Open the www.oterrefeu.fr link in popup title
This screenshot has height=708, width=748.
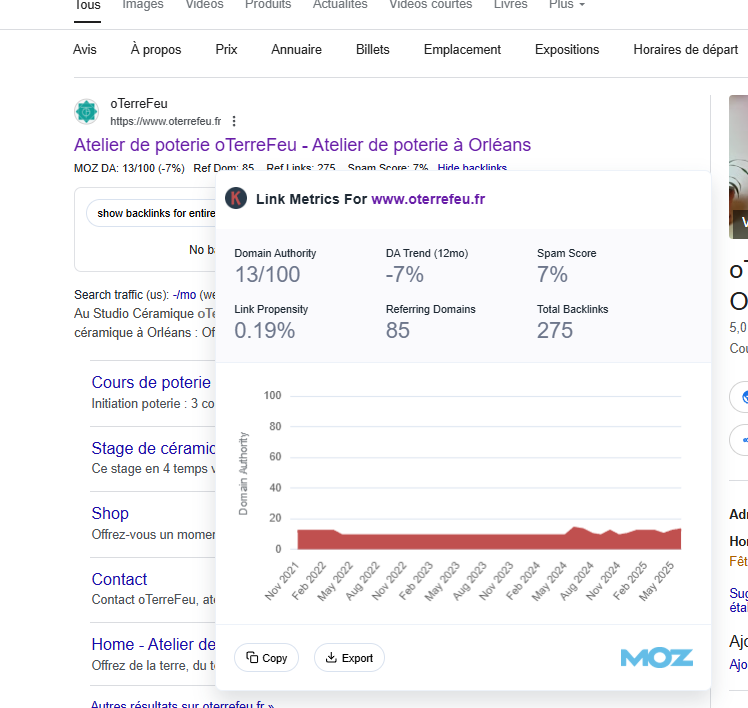click(x=428, y=199)
